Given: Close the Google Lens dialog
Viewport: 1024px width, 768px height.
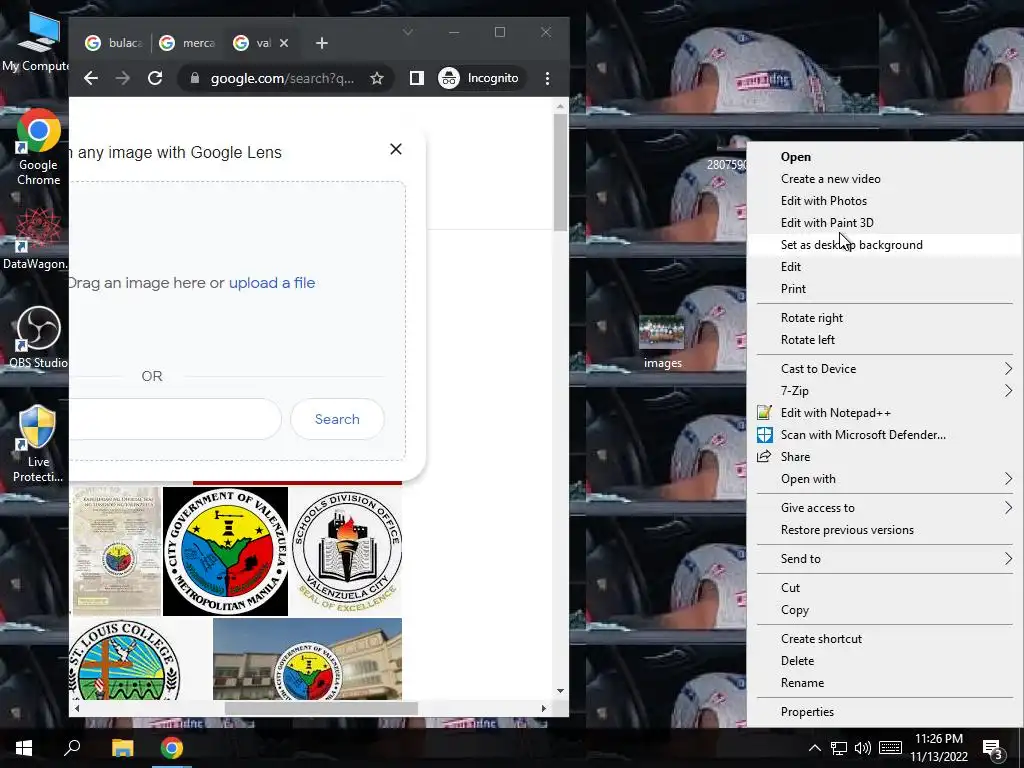Looking at the screenshot, I should pyautogui.click(x=396, y=149).
